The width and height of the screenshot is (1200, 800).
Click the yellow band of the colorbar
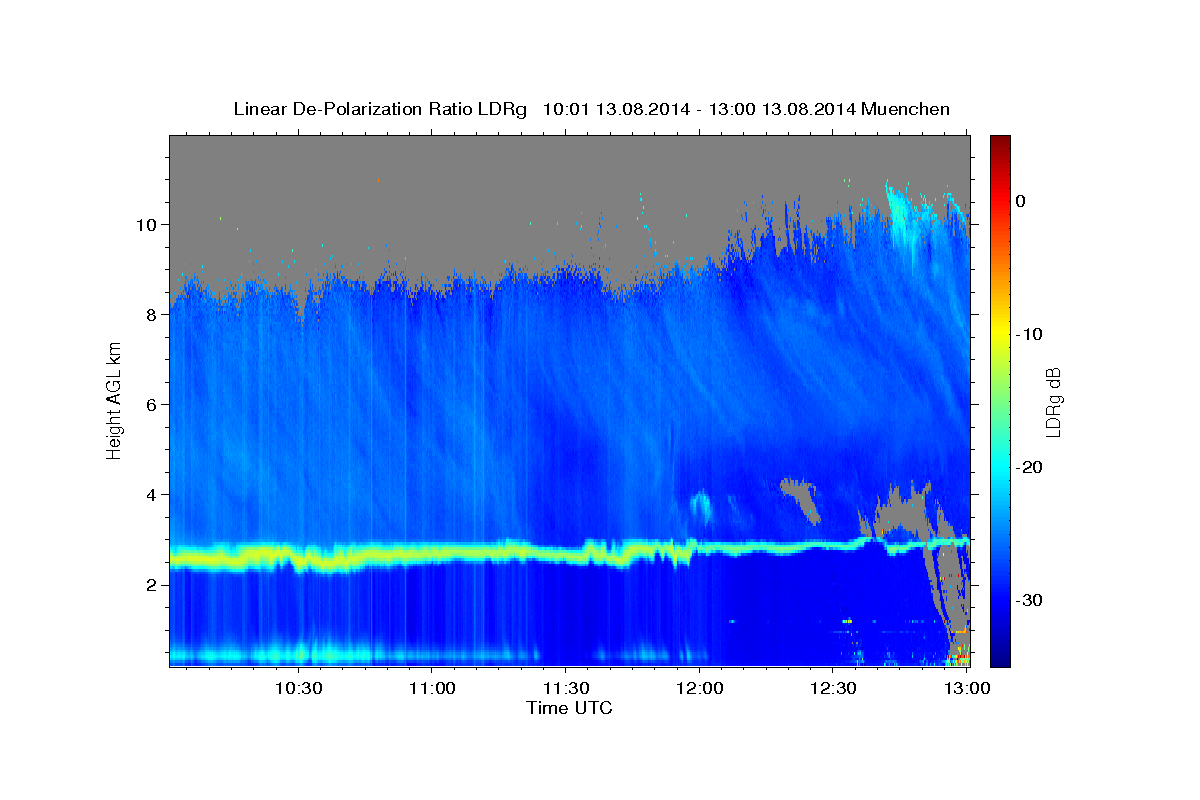(1000, 334)
